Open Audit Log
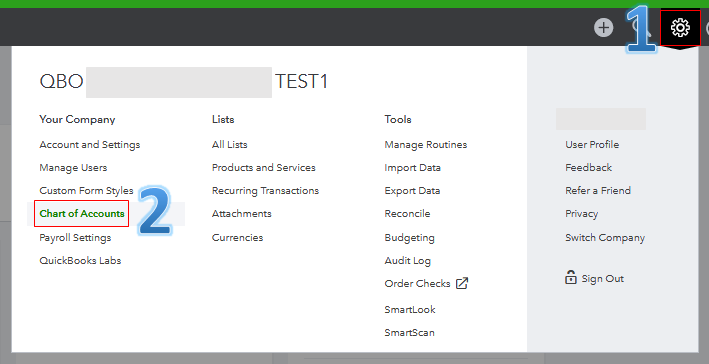Viewport: 709px width, 364px height. pyautogui.click(x=407, y=261)
